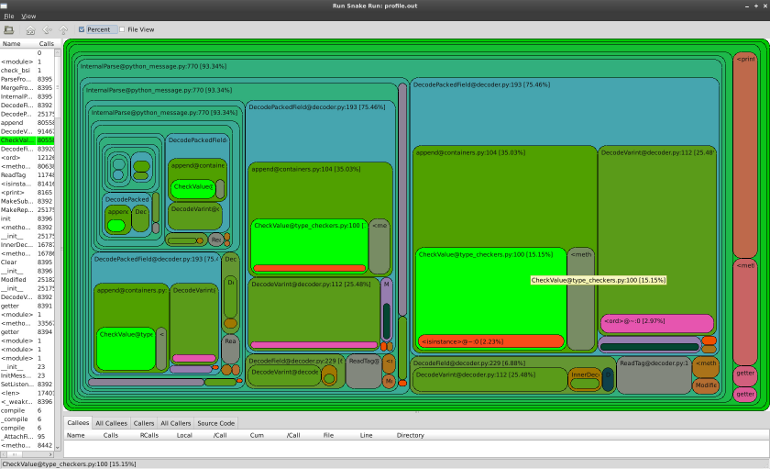This screenshot has height=469, width=770.
Task: Select the InternalP... row in function list
Action: click(27, 97)
